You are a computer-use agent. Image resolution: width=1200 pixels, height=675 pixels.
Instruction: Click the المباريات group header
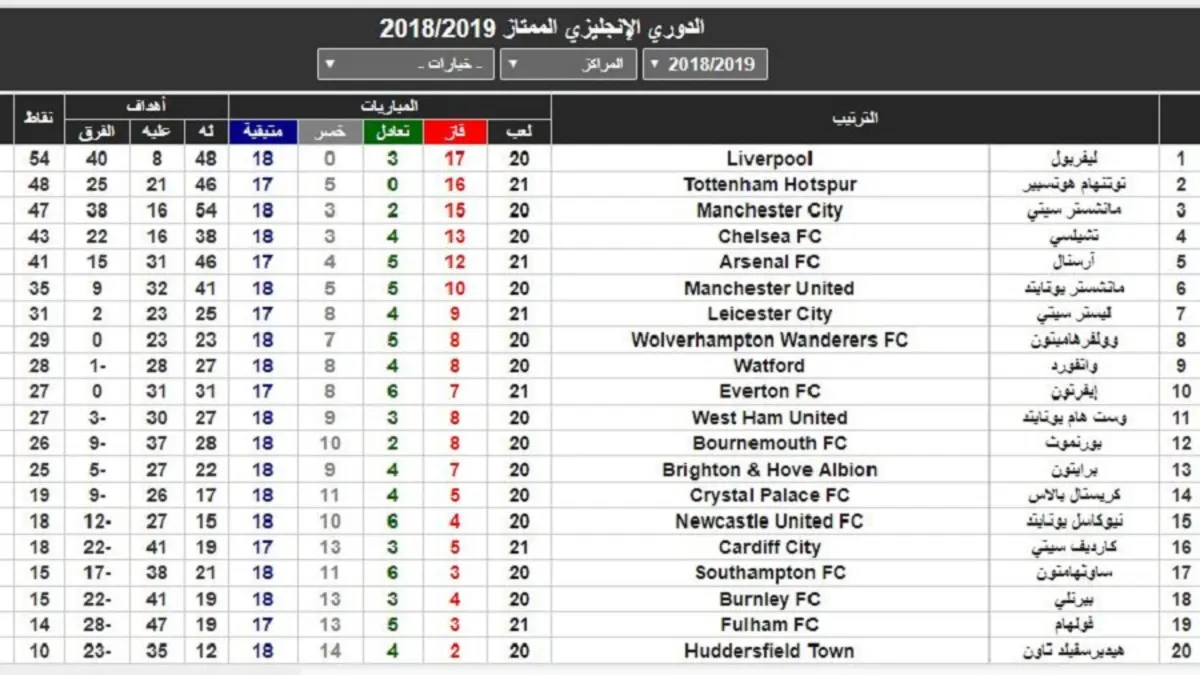390,106
